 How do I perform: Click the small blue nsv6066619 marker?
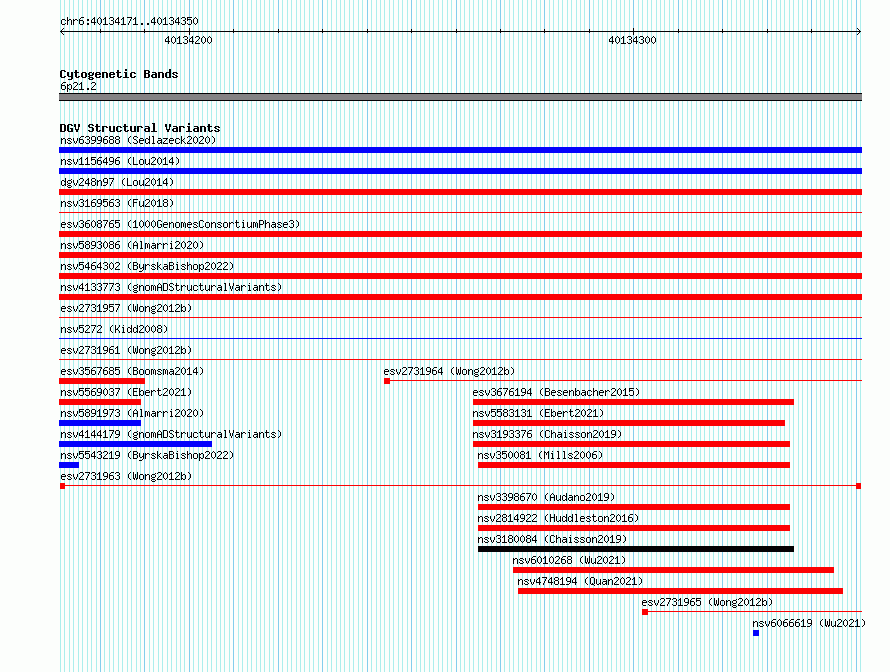click(x=756, y=633)
